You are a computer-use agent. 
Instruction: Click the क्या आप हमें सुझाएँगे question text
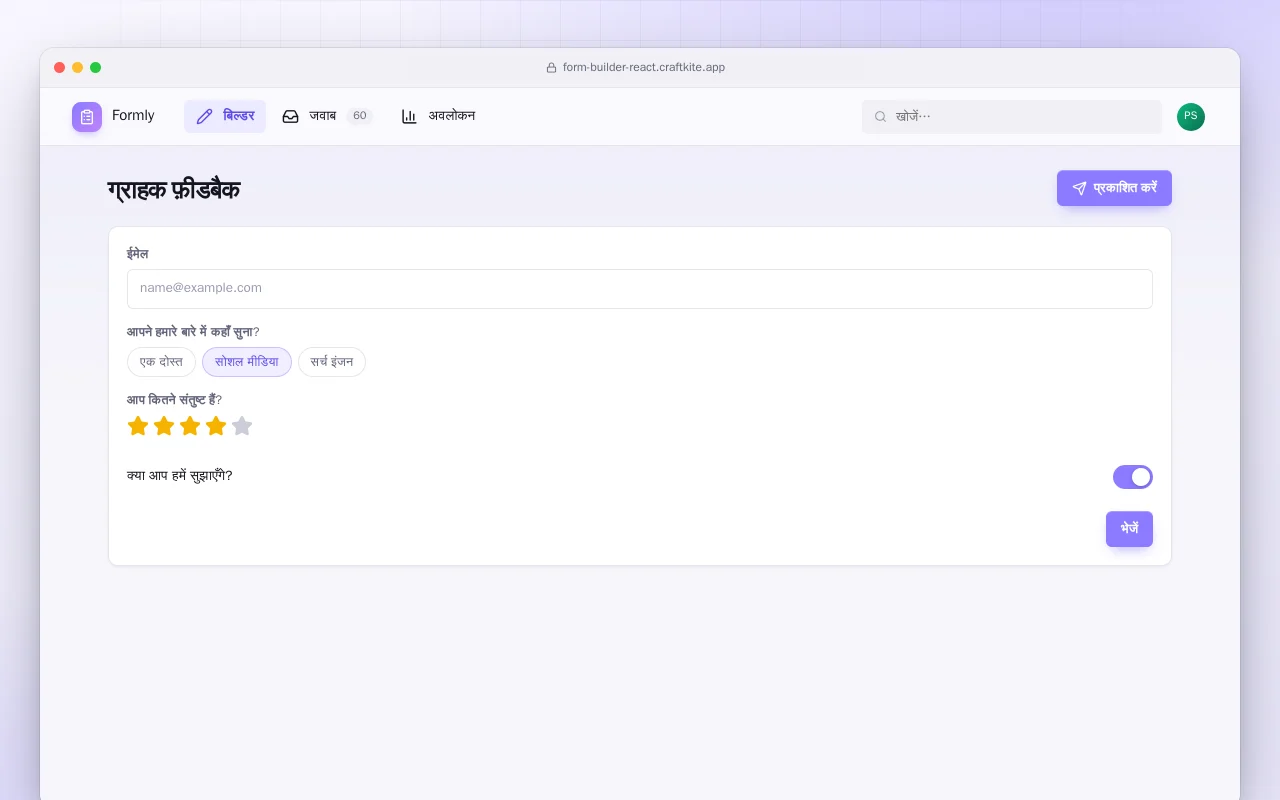180,476
